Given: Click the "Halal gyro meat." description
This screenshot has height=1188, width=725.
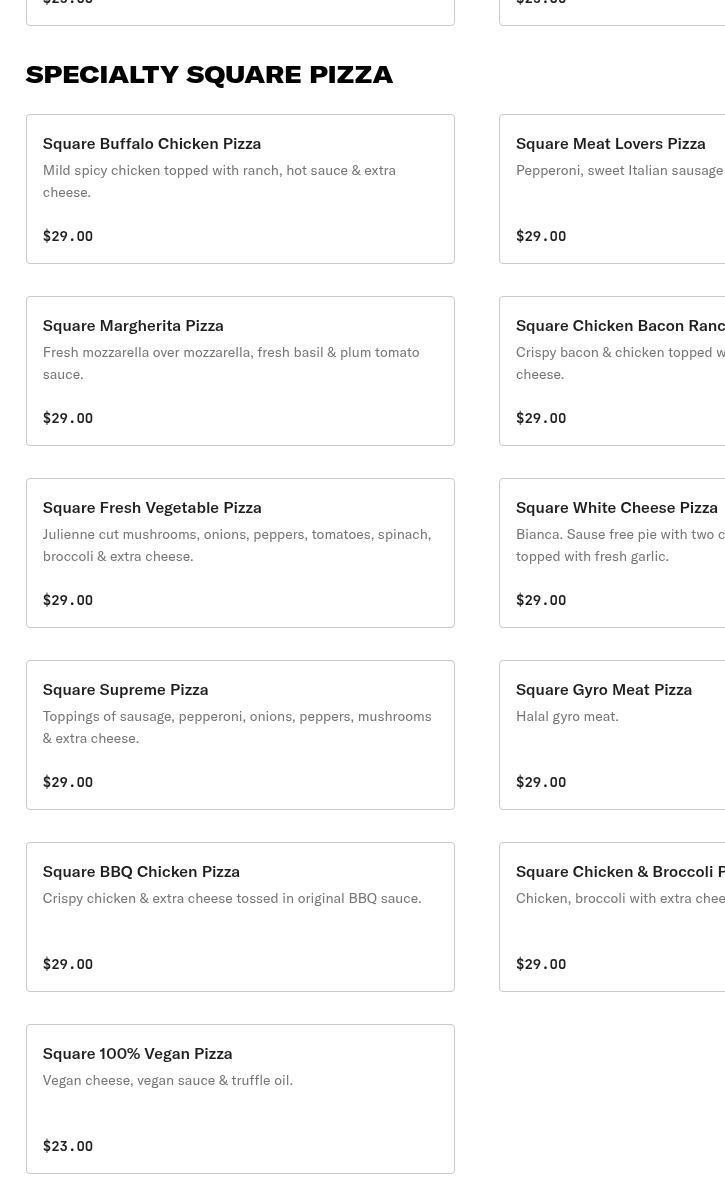Looking at the screenshot, I should (x=567, y=717).
